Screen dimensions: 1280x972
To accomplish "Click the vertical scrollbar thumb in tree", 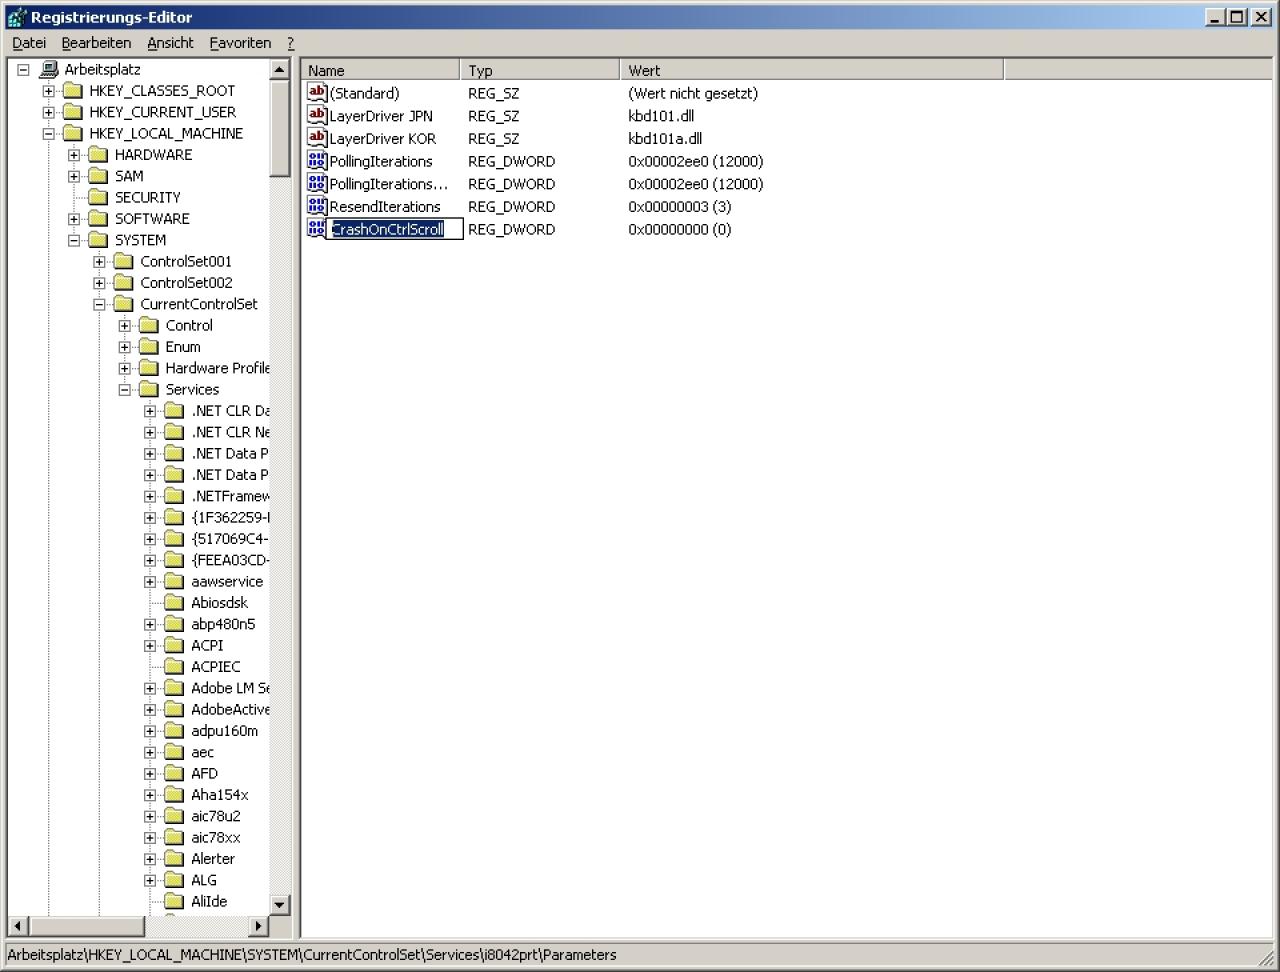I will [x=280, y=128].
